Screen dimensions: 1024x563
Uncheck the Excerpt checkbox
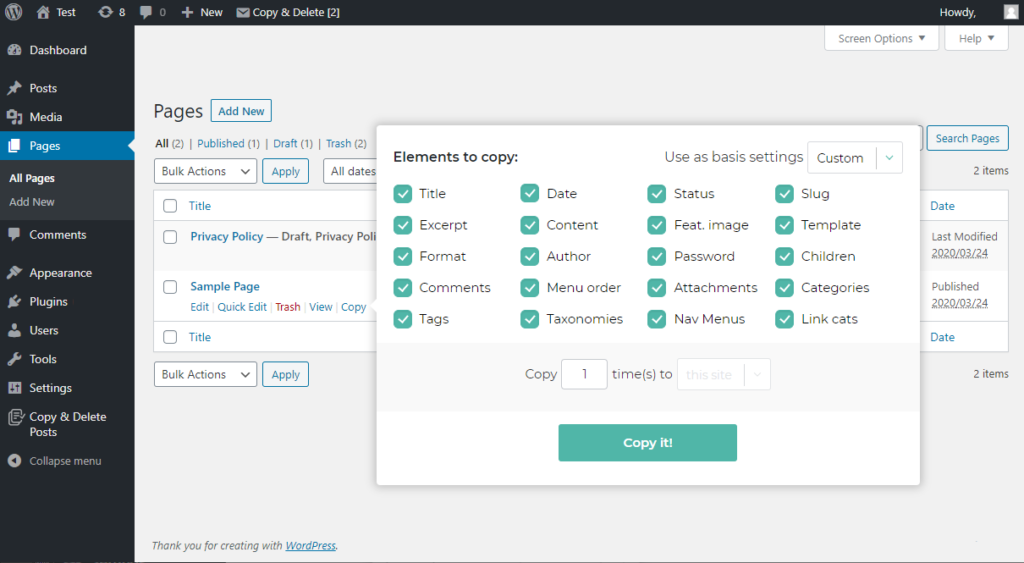[x=403, y=225]
